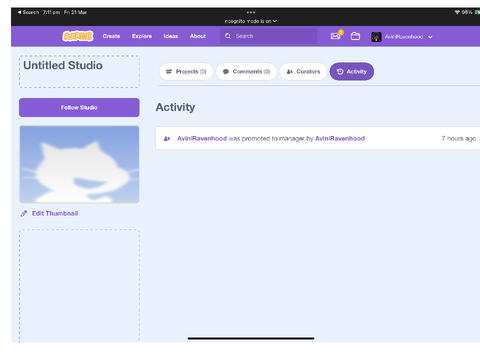Open the Explore menu item
Screen dimensions: 480x360
(x=142, y=36)
